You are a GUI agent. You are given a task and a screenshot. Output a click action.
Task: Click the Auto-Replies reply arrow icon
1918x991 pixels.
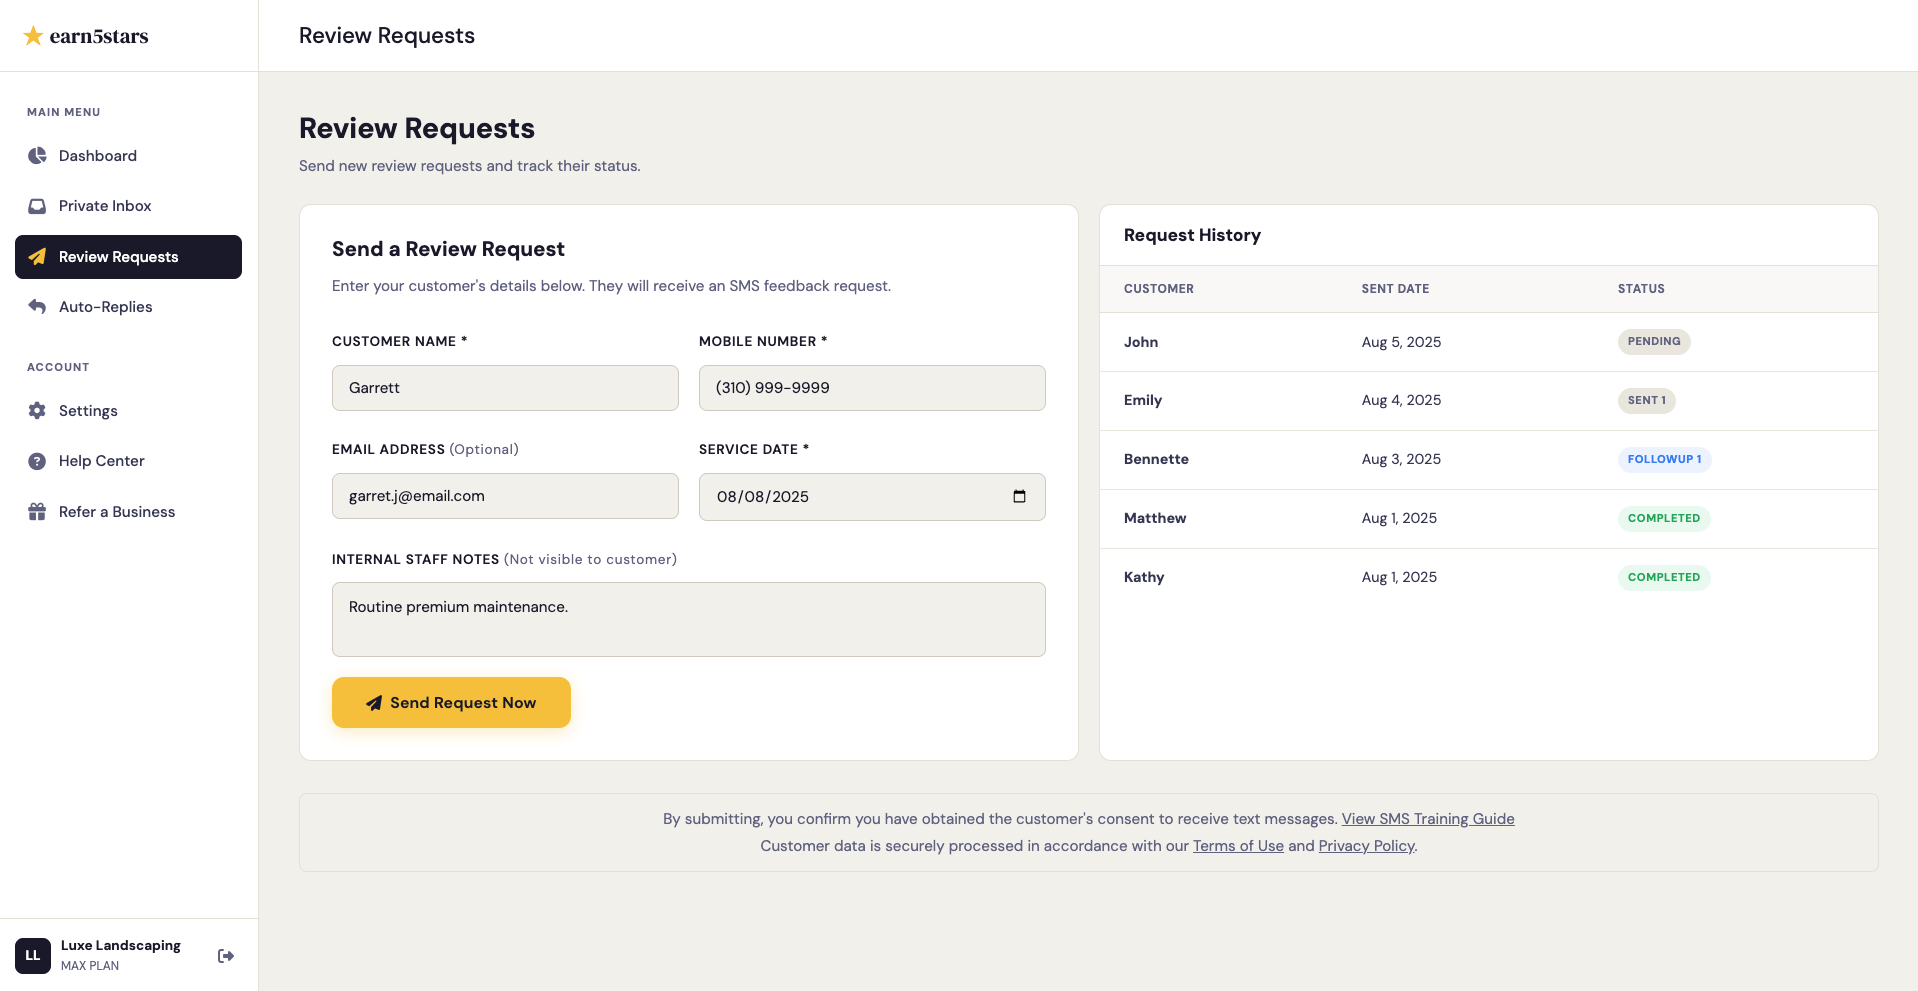tap(37, 307)
